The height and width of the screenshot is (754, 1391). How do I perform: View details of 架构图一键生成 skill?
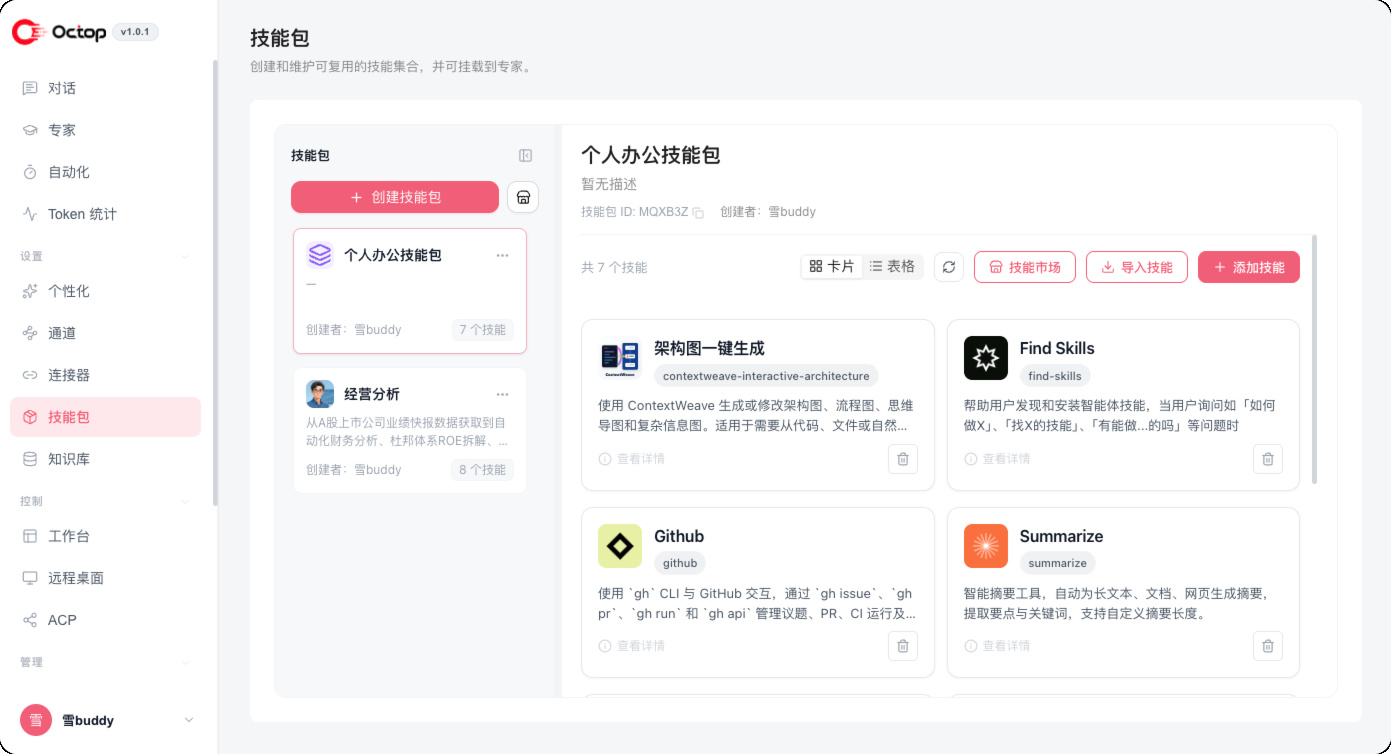click(x=632, y=459)
